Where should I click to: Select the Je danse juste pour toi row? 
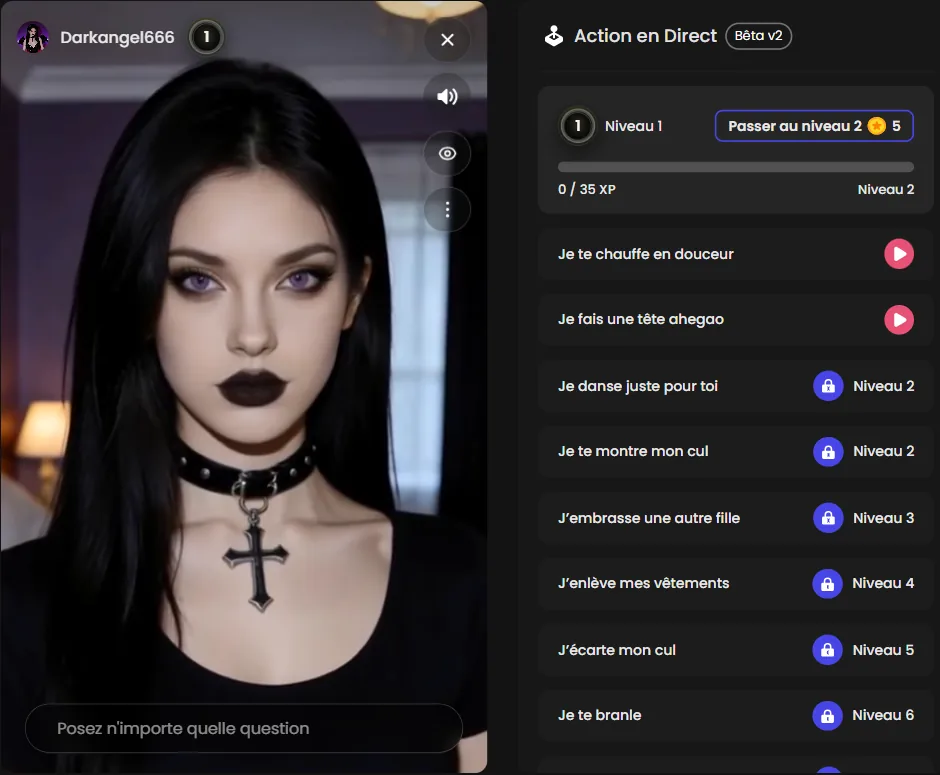point(736,386)
